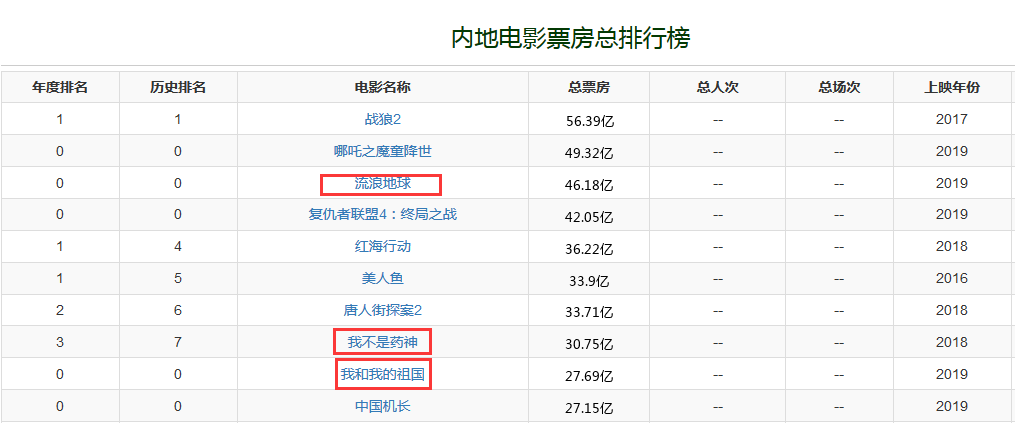Click the 总场次 column header
The height and width of the screenshot is (423, 1015).
pos(839,87)
